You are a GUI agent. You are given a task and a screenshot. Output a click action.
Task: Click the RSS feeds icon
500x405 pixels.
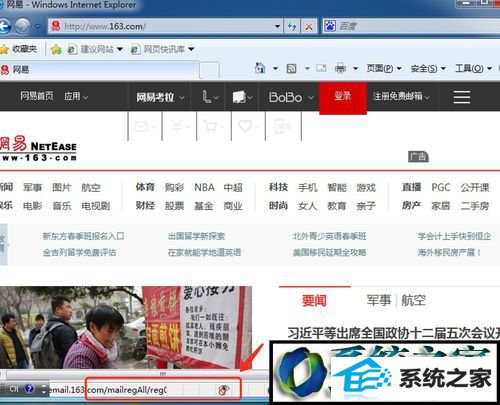(x=291, y=69)
